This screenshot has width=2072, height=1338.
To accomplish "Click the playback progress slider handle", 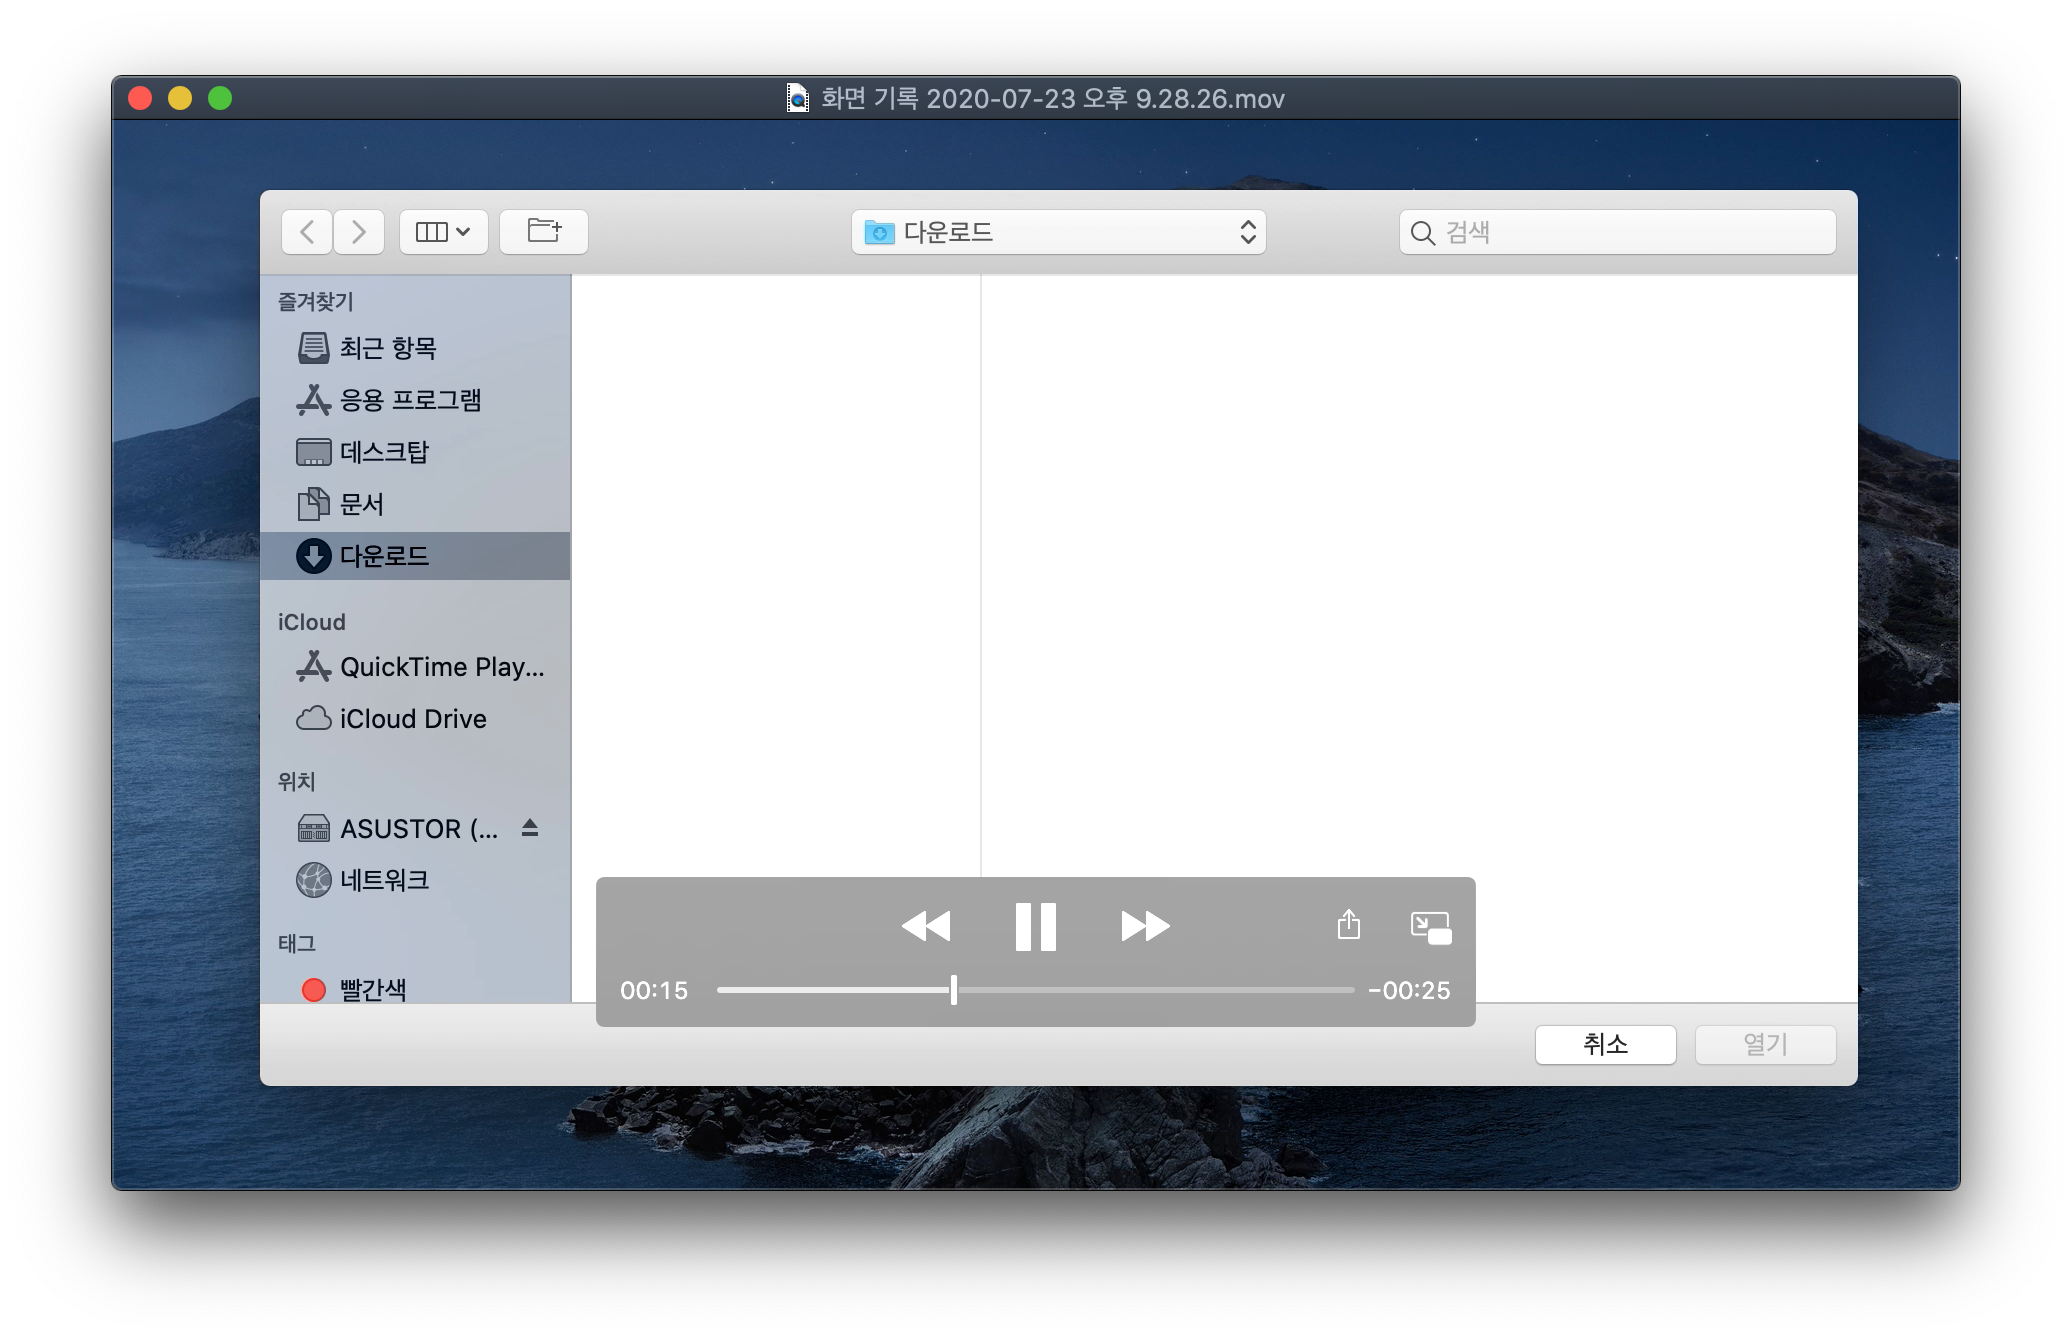I will click(954, 990).
